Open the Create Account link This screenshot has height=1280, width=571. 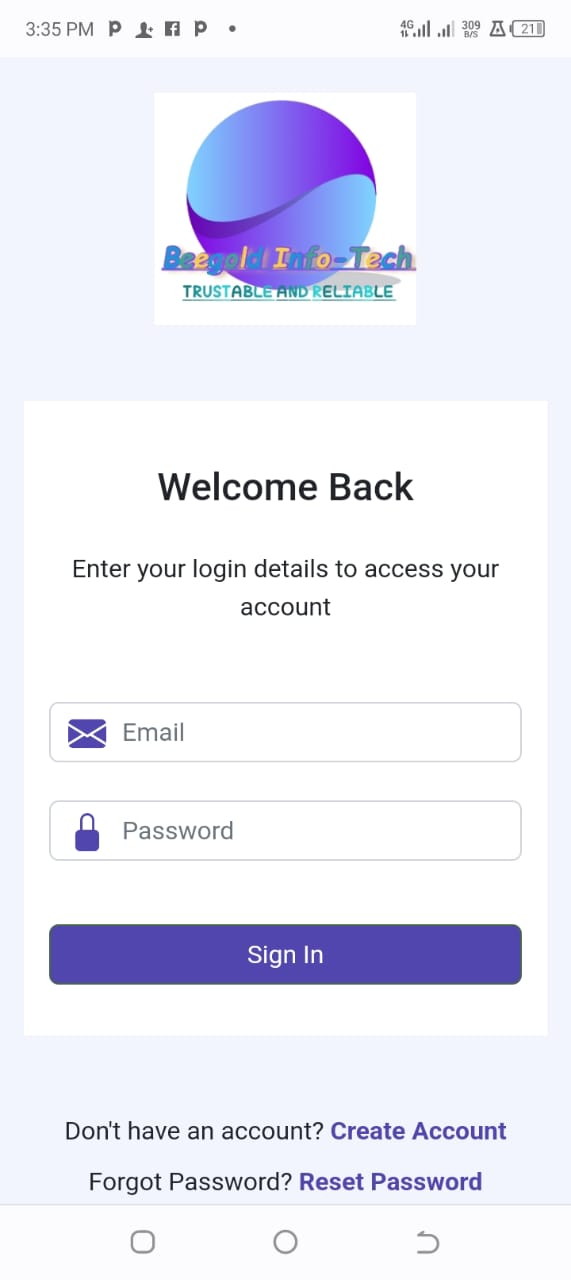418,1131
